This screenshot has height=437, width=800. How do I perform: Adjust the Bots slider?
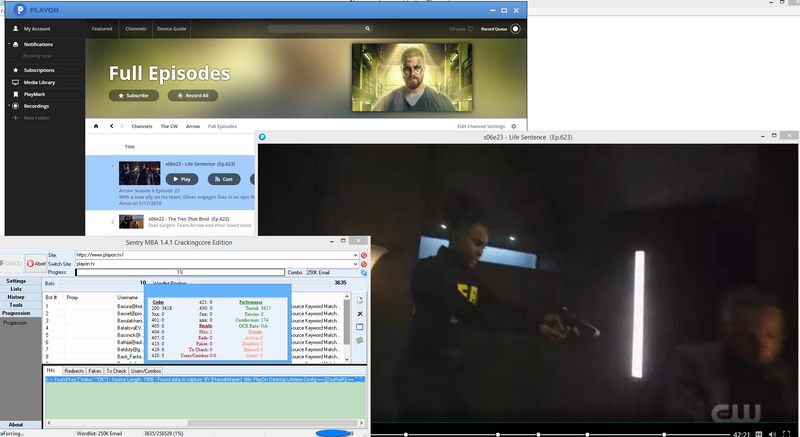point(98,283)
